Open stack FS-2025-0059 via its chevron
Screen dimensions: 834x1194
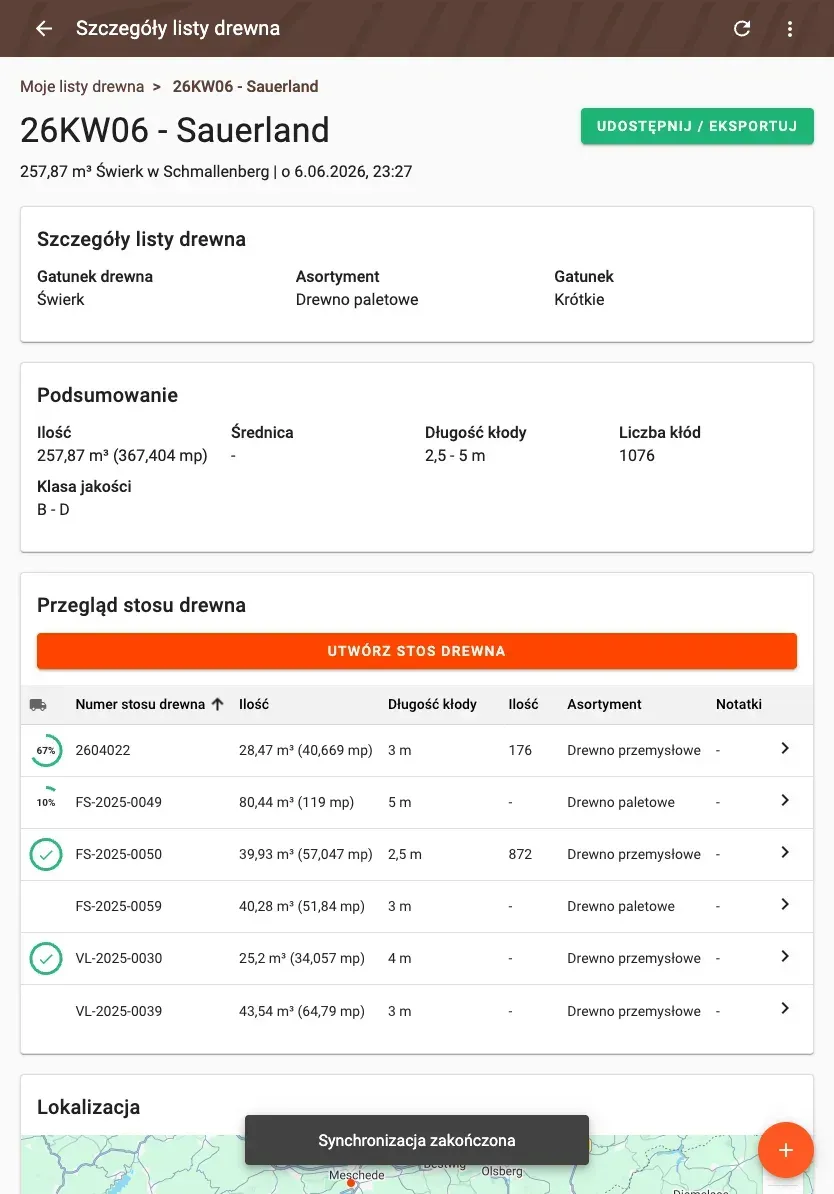pos(785,905)
